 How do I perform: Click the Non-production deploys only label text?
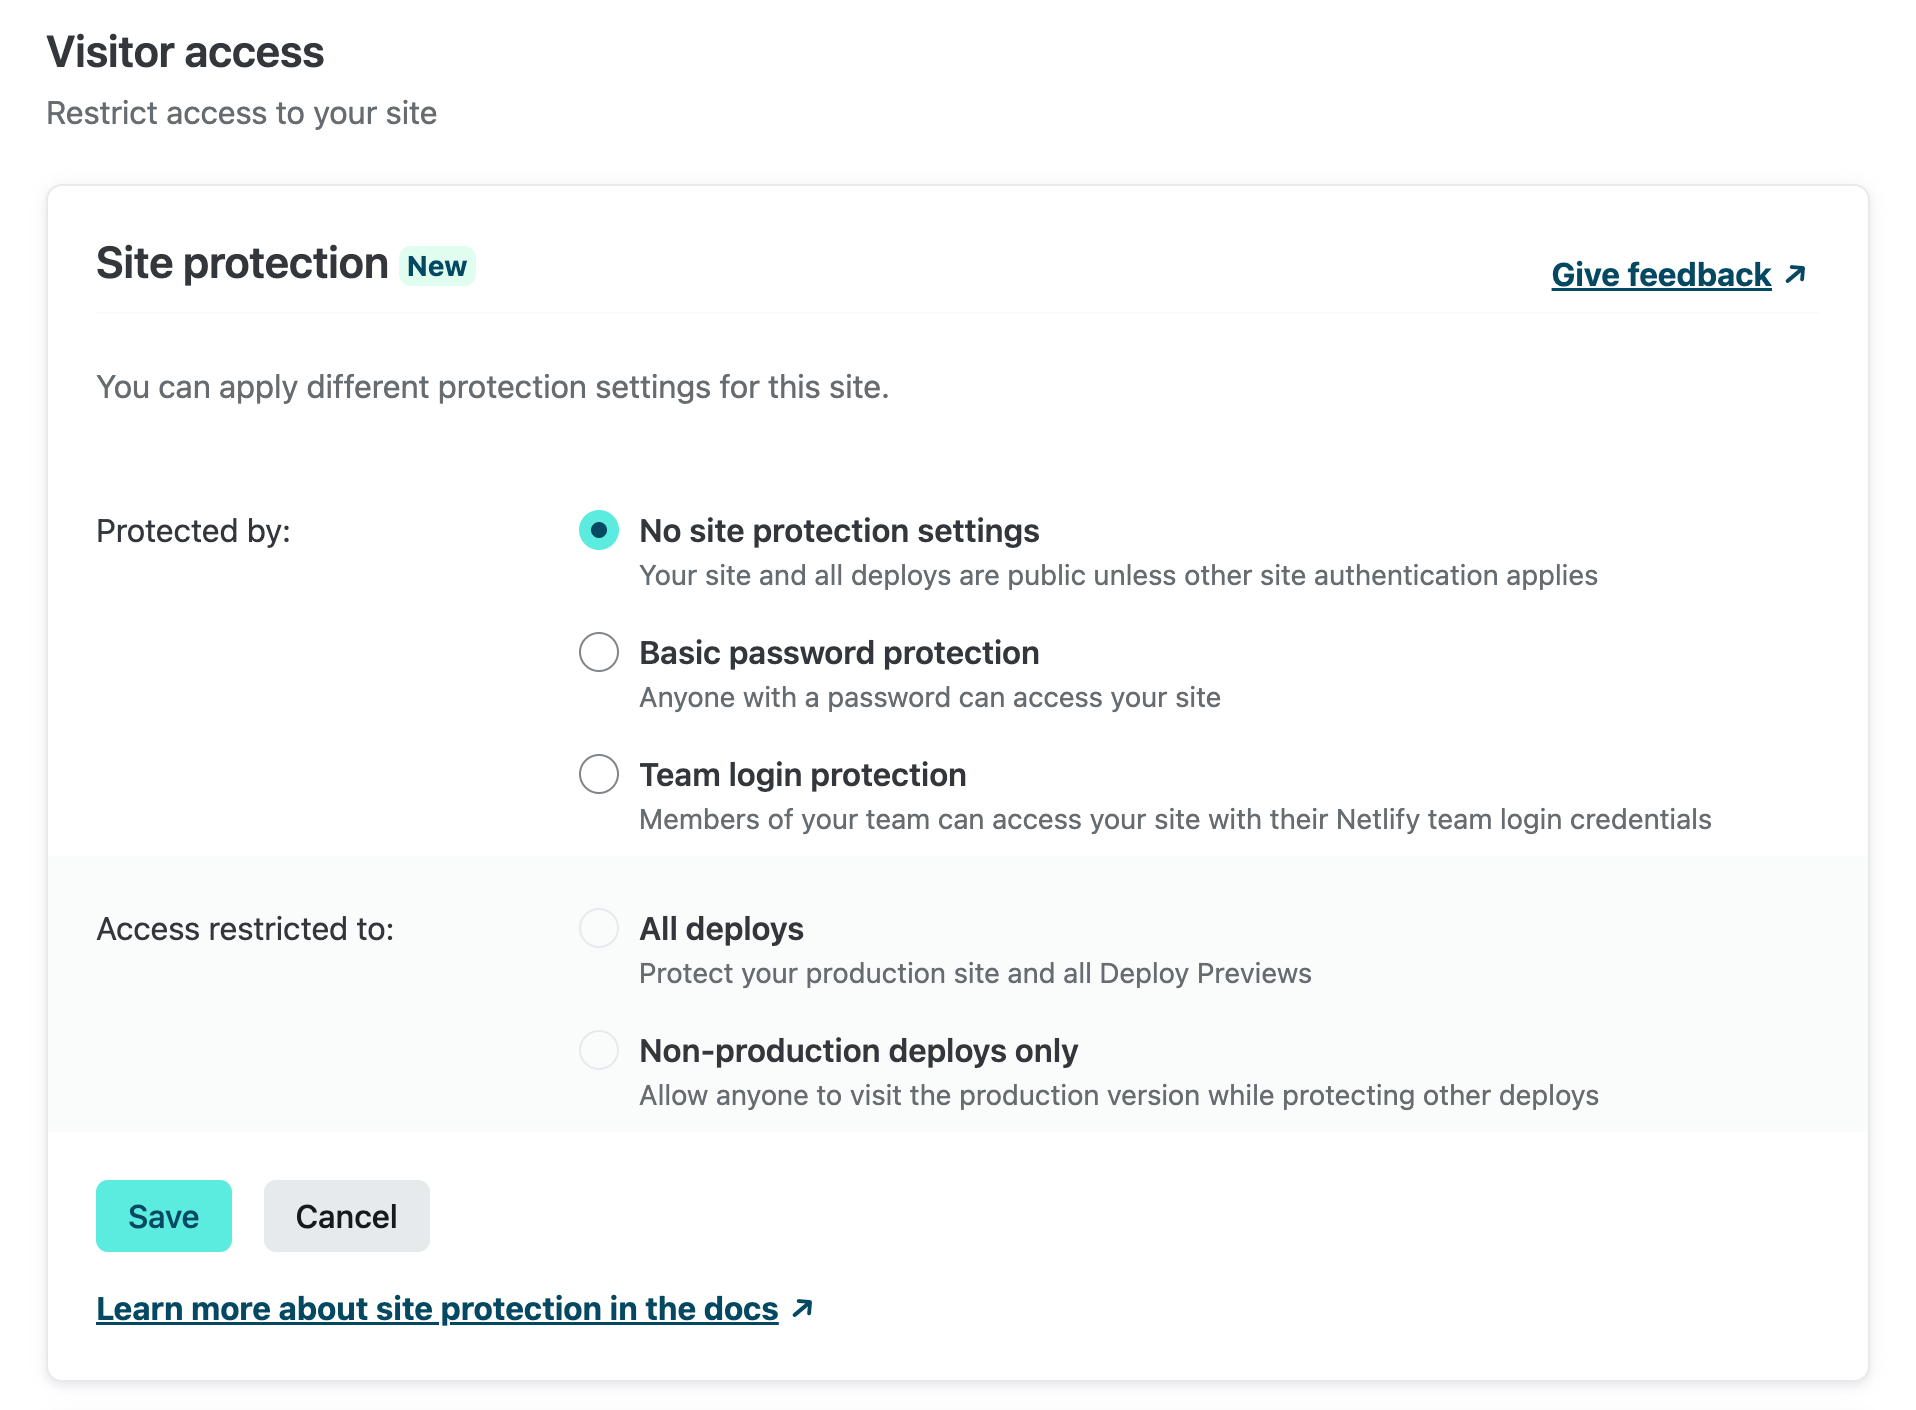(858, 1050)
